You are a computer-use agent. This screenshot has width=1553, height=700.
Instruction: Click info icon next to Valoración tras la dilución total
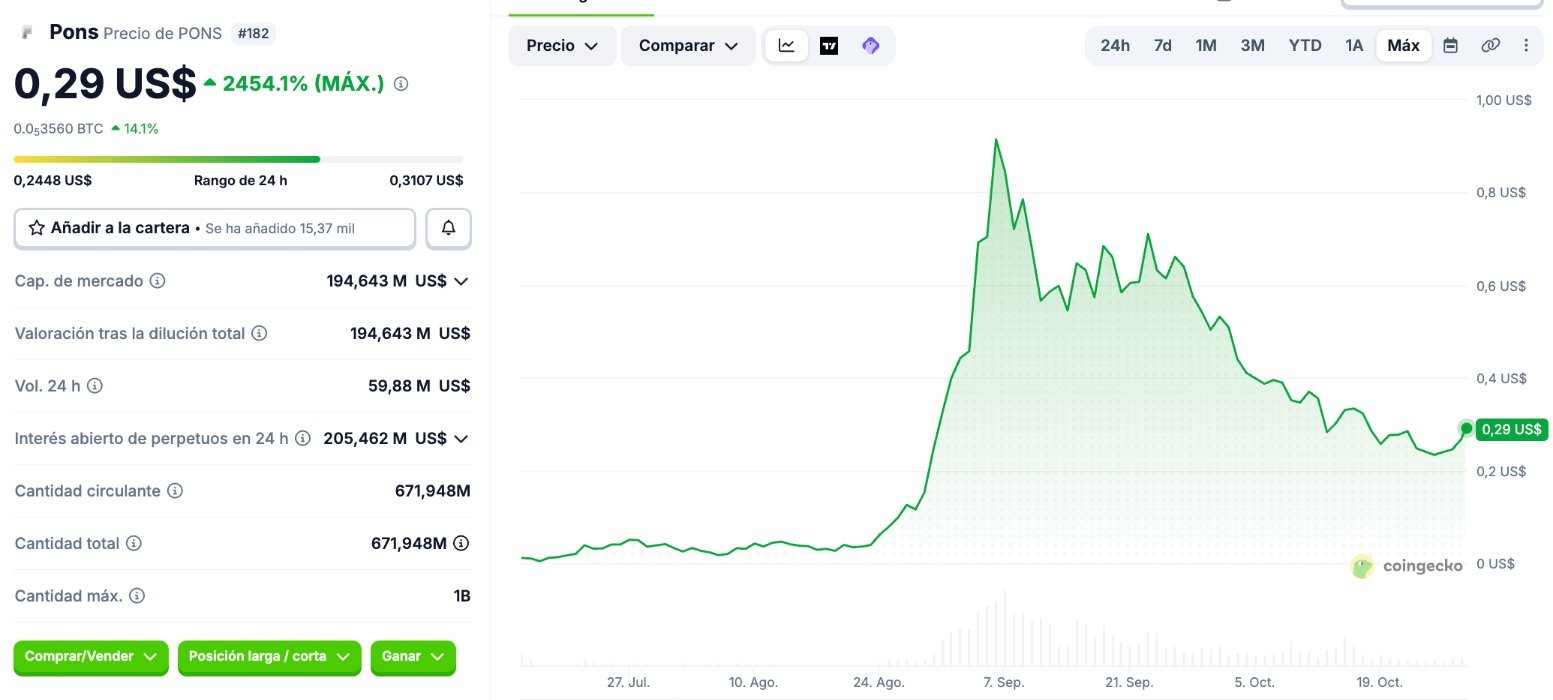pyautogui.click(x=259, y=333)
